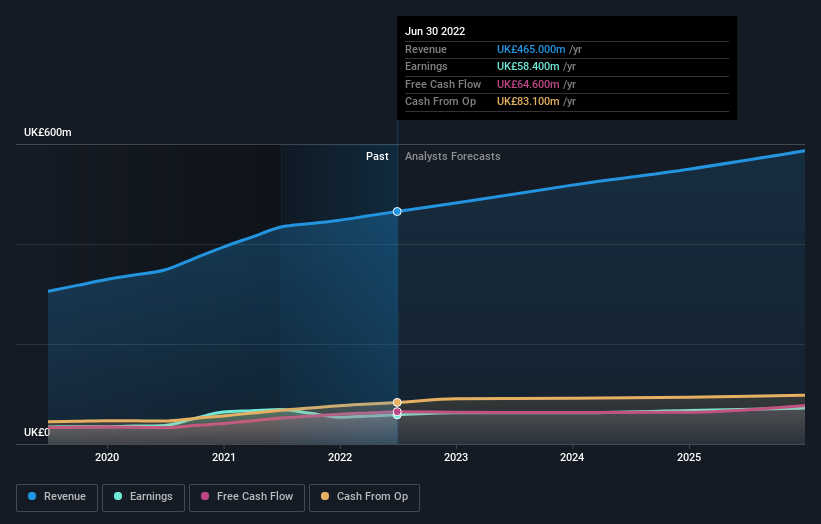Image resolution: width=821 pixels, height=524 pixels.
Task: Select the 2020 x-axis label
Action: point(107,457)
